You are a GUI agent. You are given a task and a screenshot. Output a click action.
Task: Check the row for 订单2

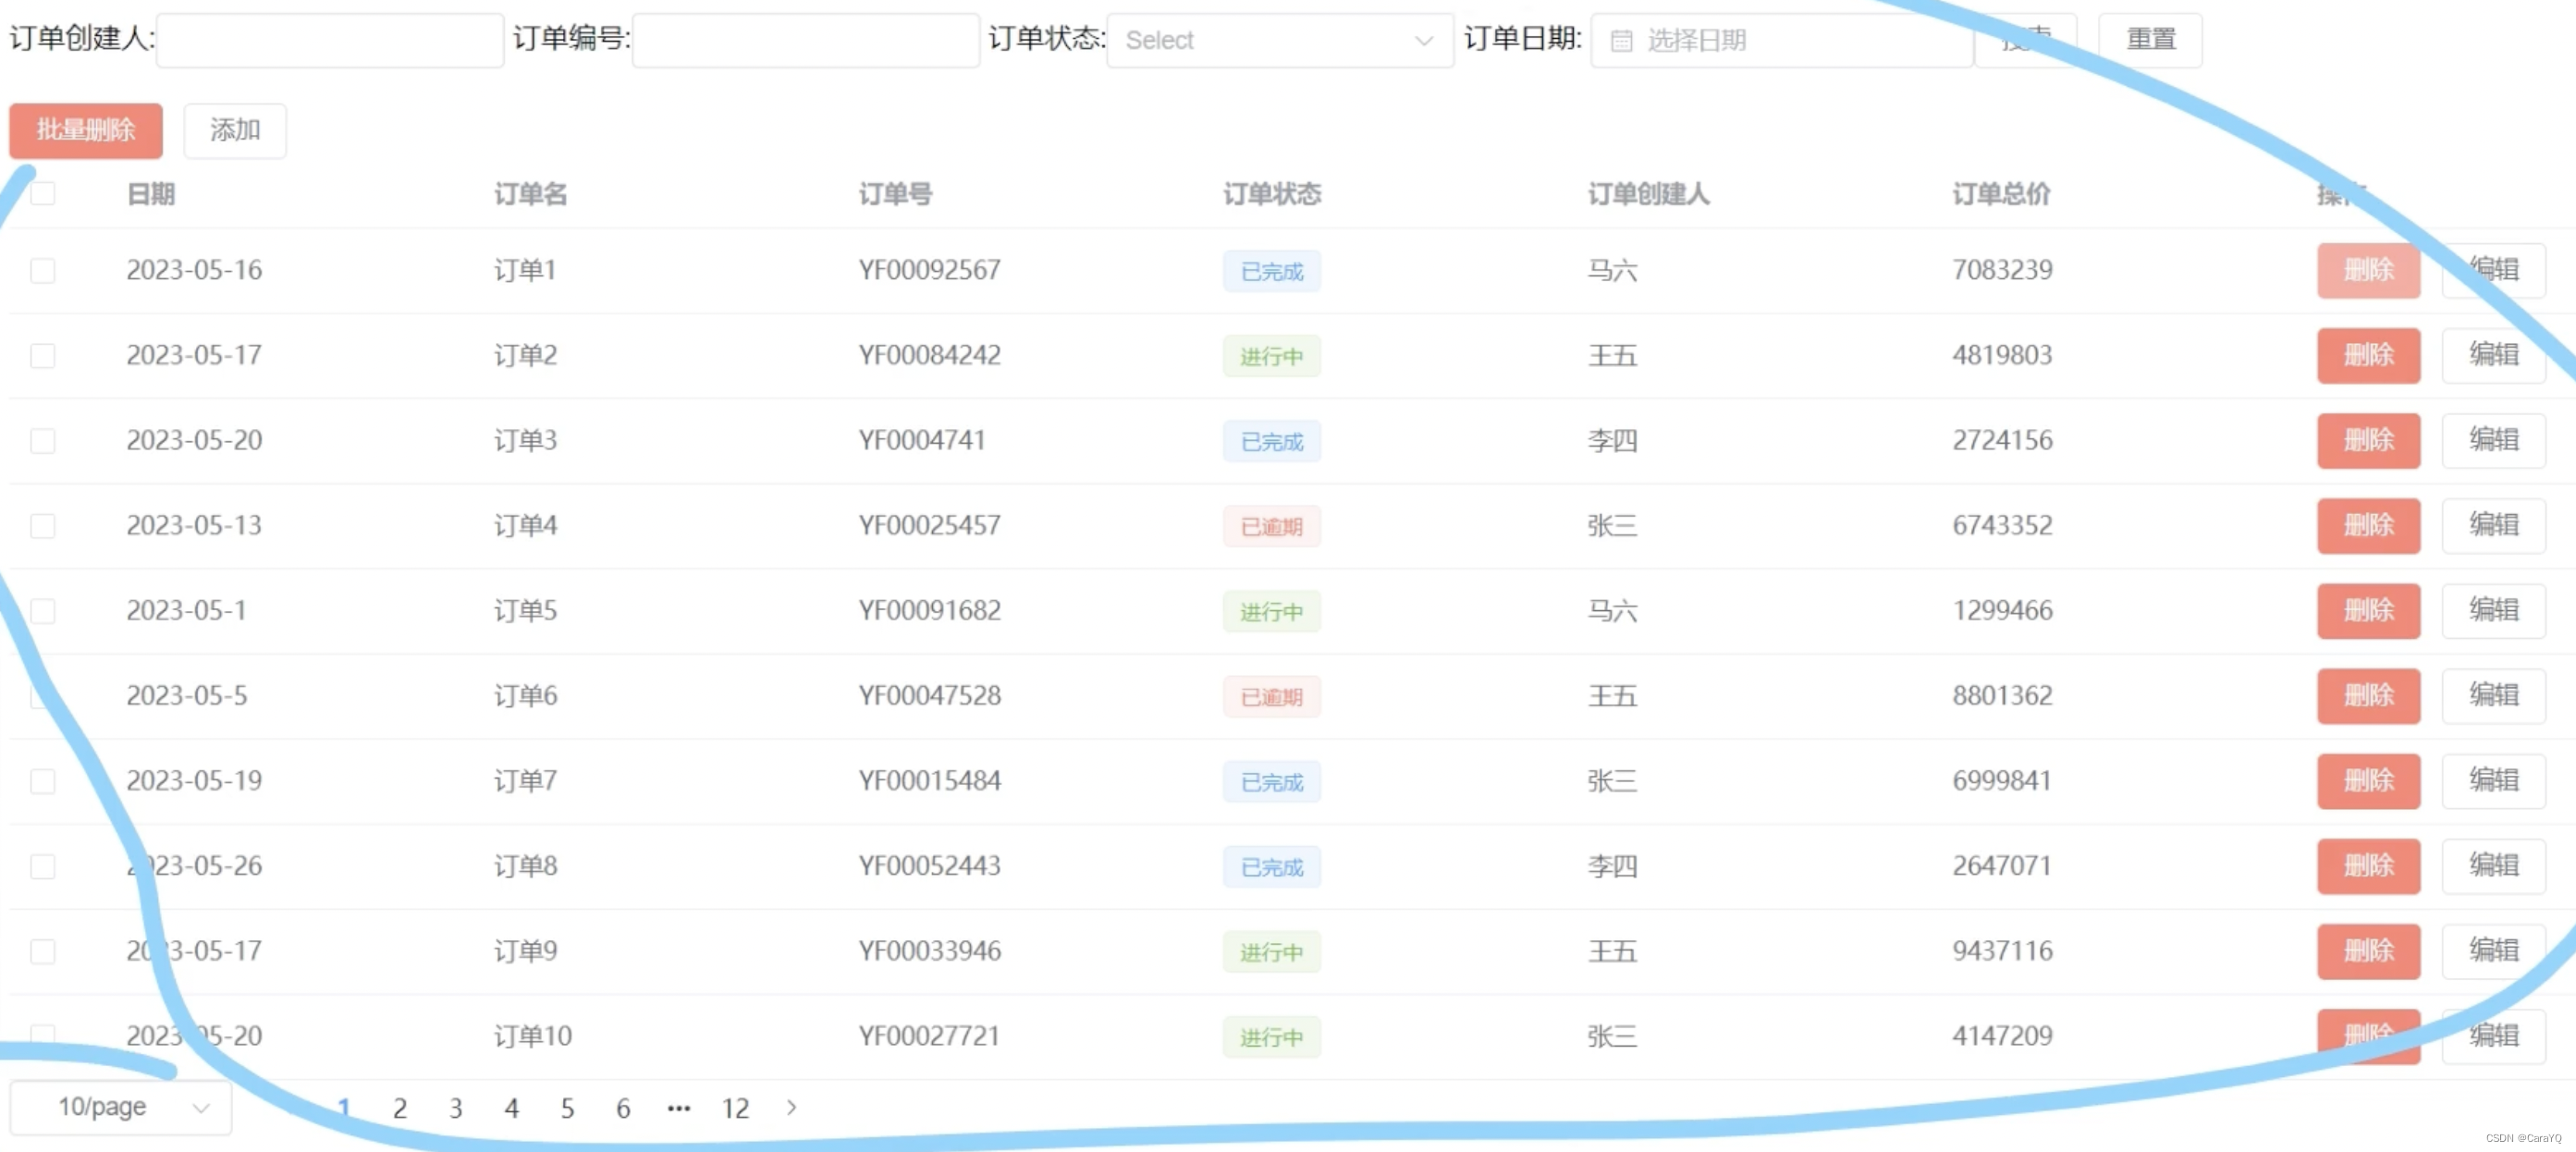coord(42,355)
